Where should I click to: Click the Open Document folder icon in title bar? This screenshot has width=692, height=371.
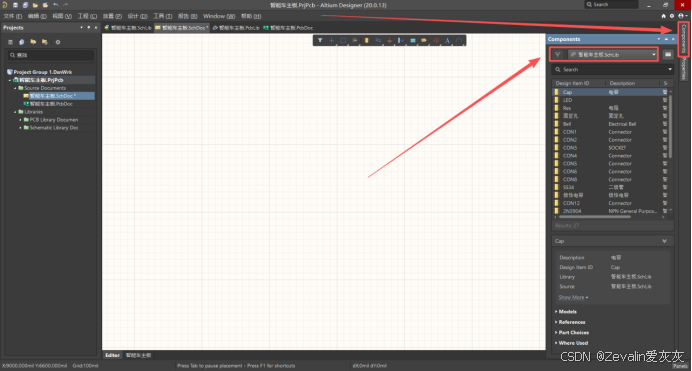(35, 5)
